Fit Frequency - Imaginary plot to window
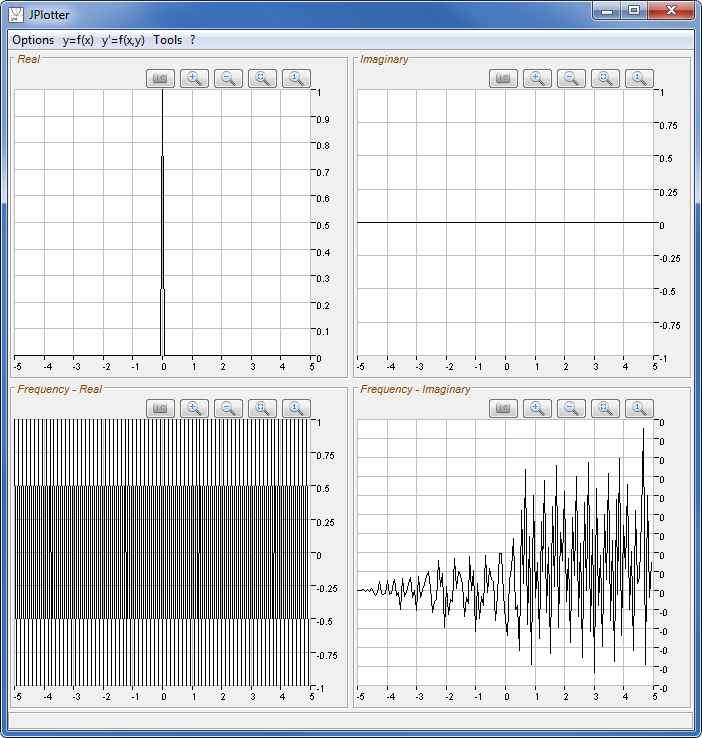The image size is (702, 738). pyautogui.click(x=605, y=408)
